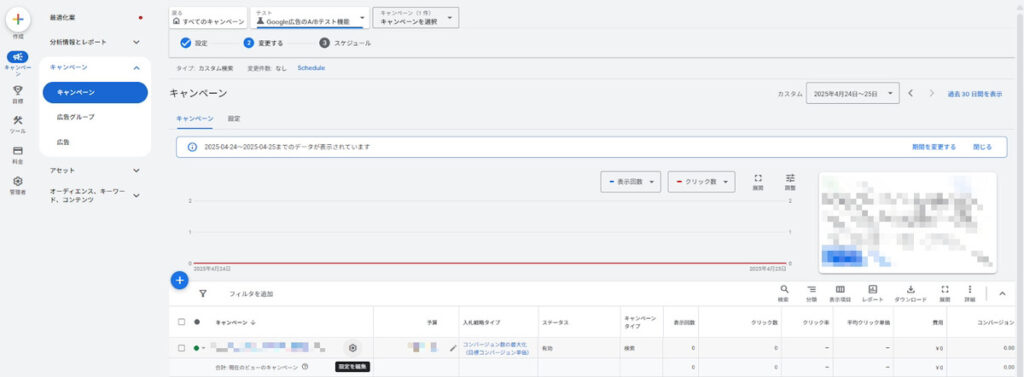Click the Schedule link
Screen dimensions: 1024x377
pyautogui.click(x=311, y=68)
